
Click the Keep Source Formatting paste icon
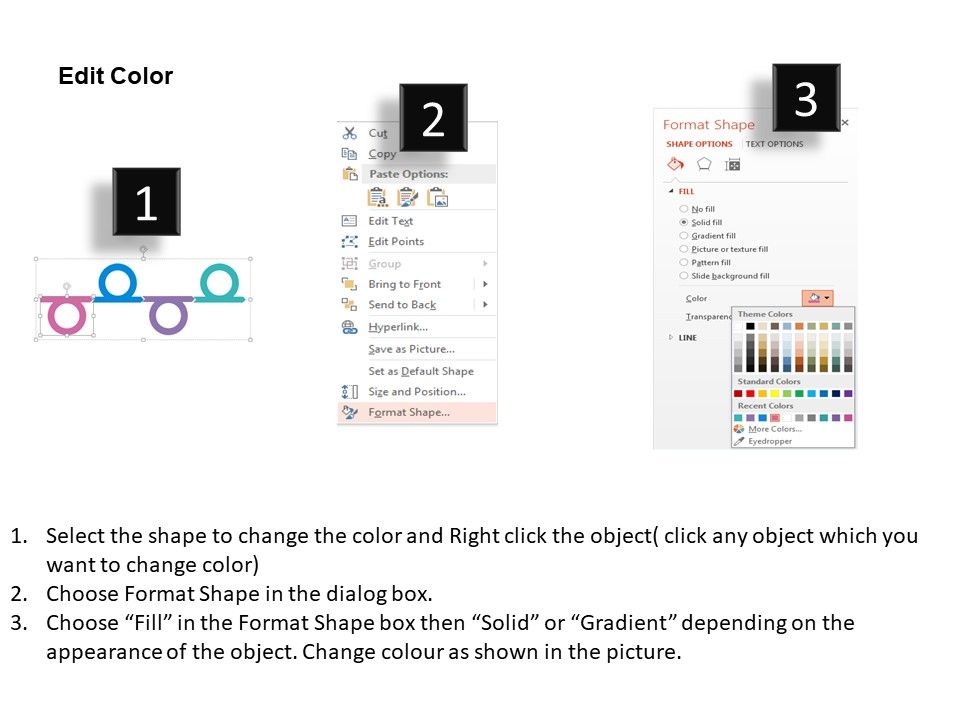click(x=407, y=197)
